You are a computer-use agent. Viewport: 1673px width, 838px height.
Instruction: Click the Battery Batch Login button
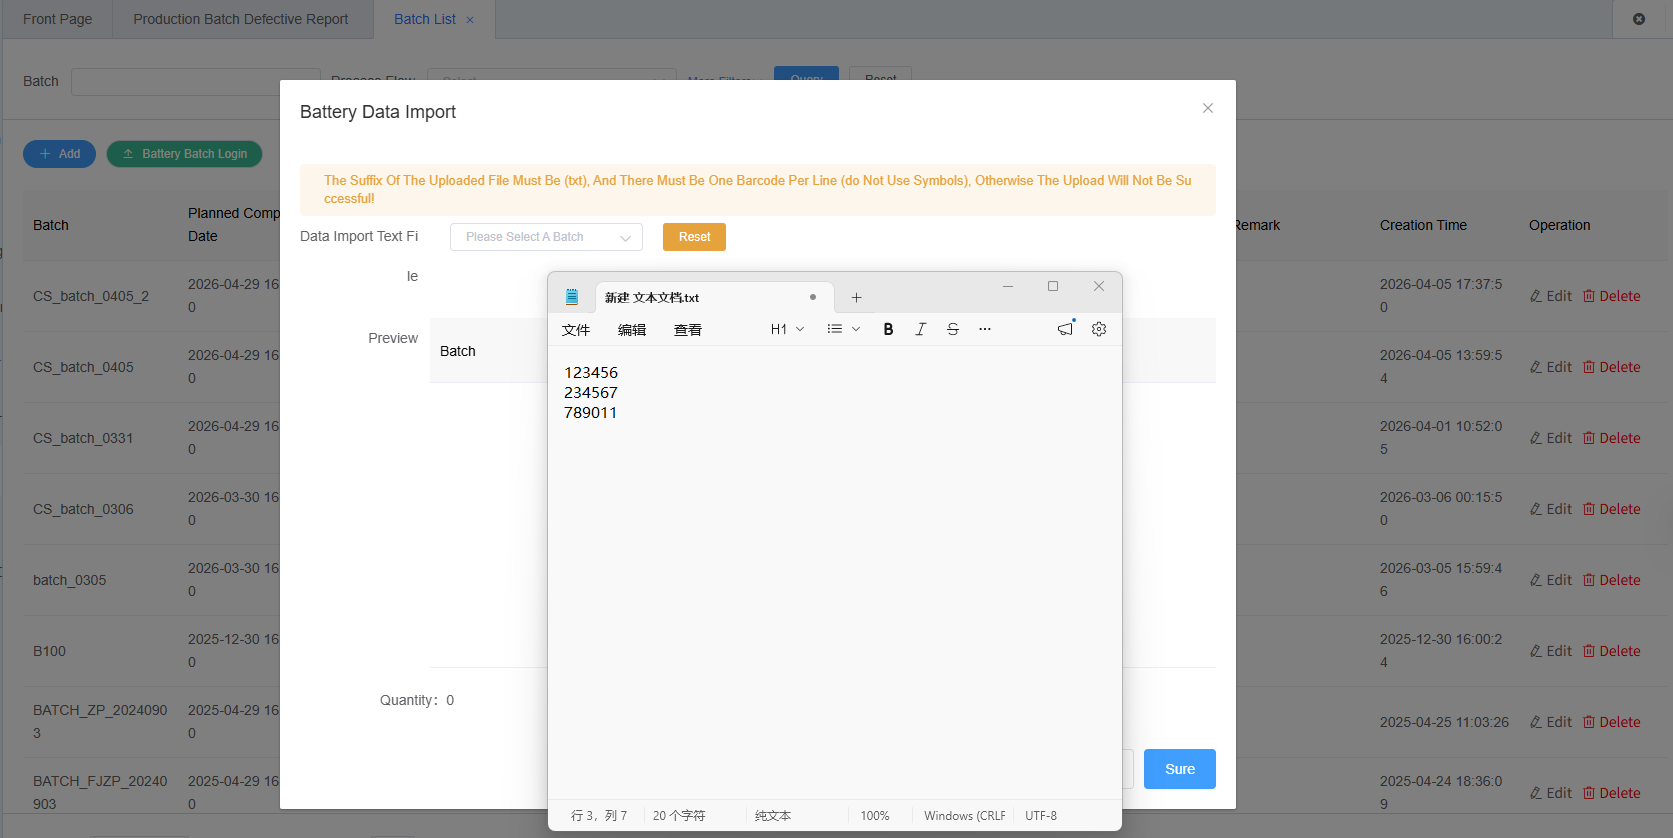pos(184,154)
